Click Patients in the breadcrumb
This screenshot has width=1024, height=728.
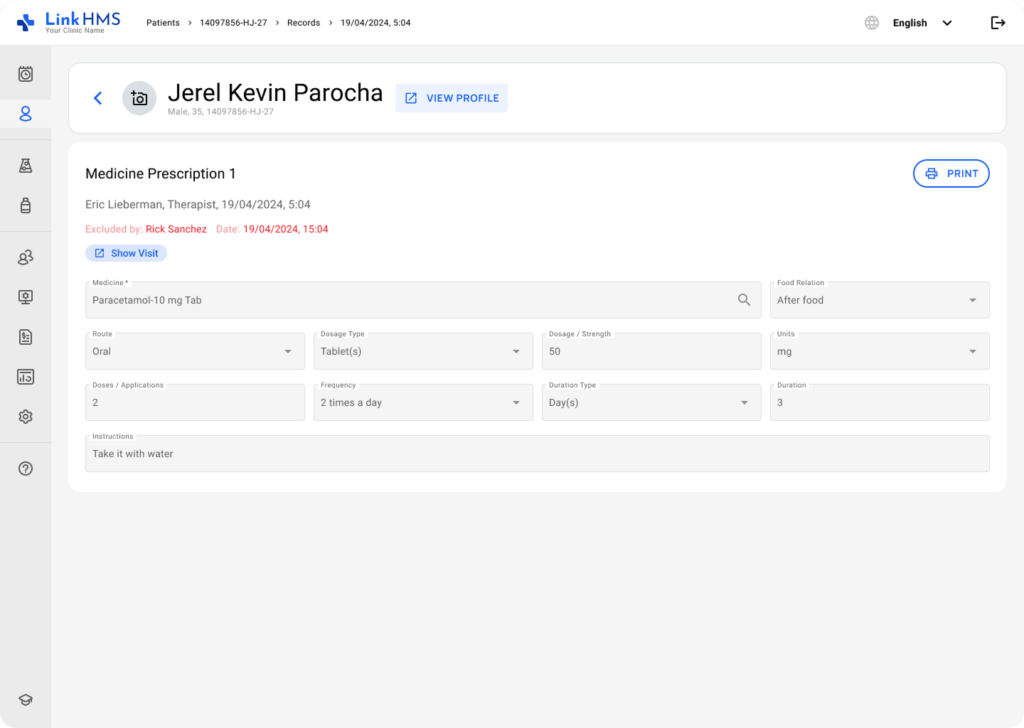tap(163, 23)
